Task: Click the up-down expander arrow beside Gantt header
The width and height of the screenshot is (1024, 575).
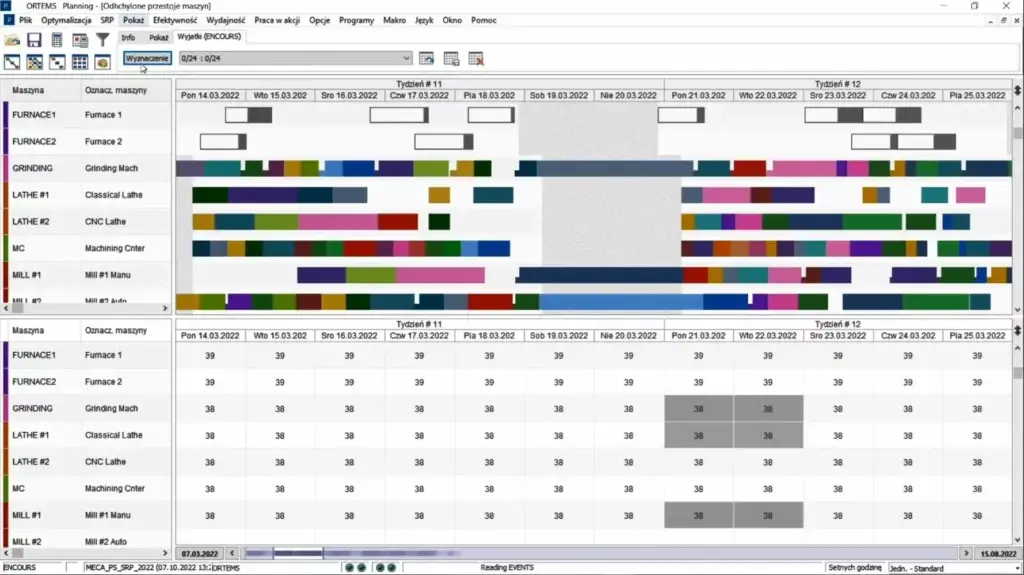Action: click(x=1017, y=90)
